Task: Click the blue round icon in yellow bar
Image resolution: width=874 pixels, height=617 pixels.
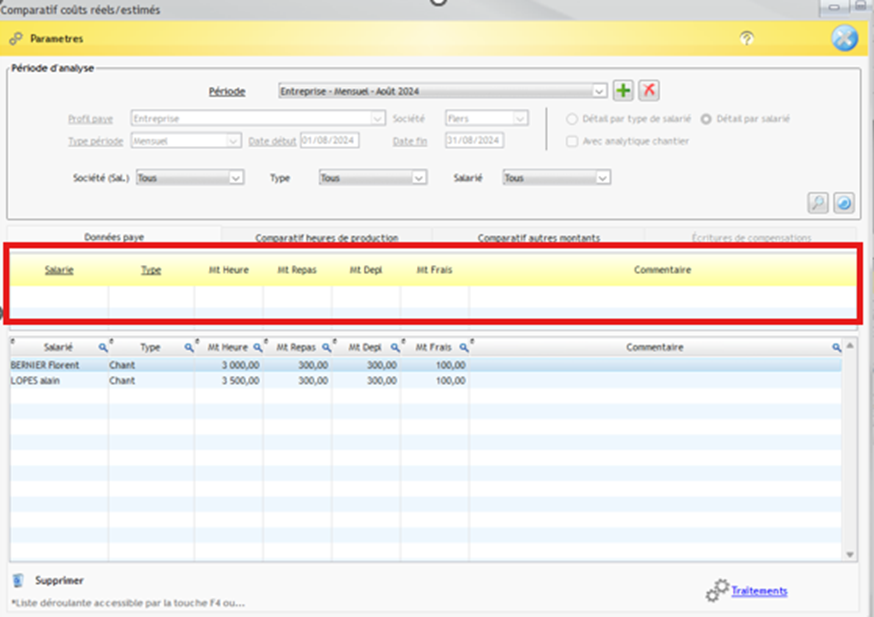Action: [844, 39]
